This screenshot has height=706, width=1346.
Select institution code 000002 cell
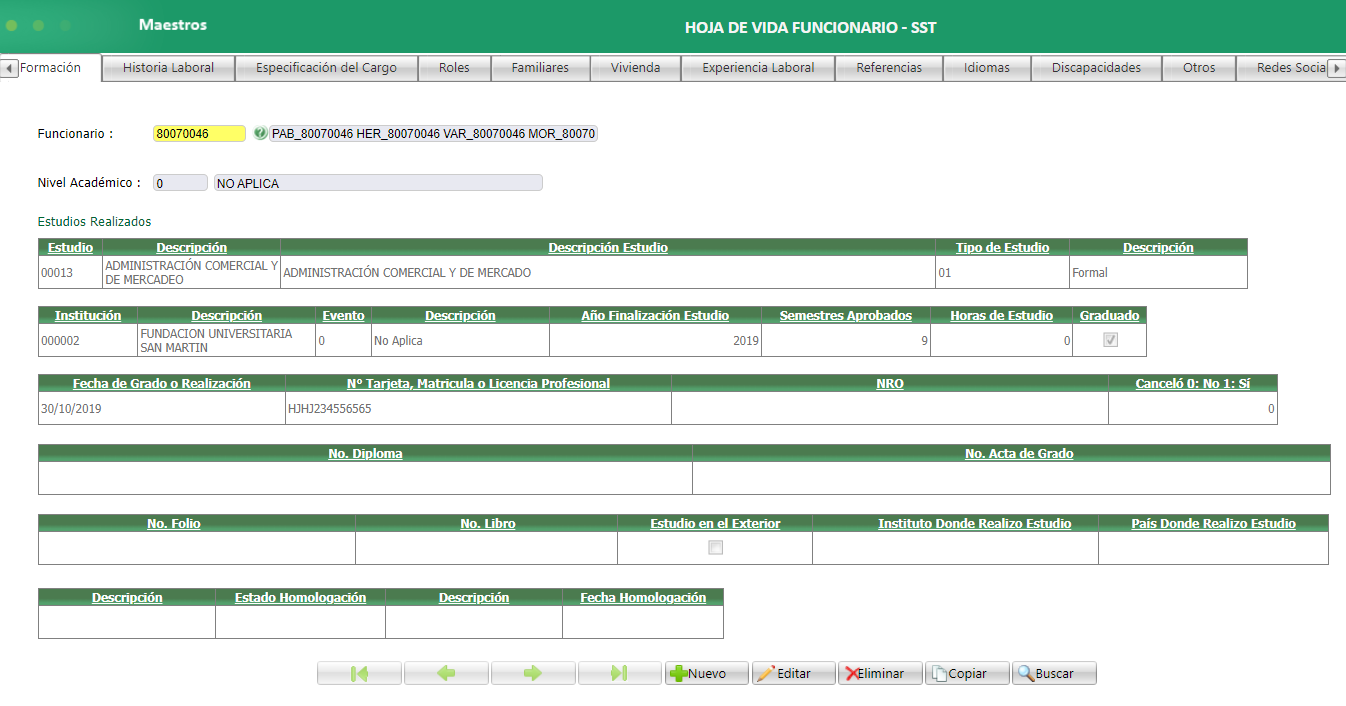[88, 340]
